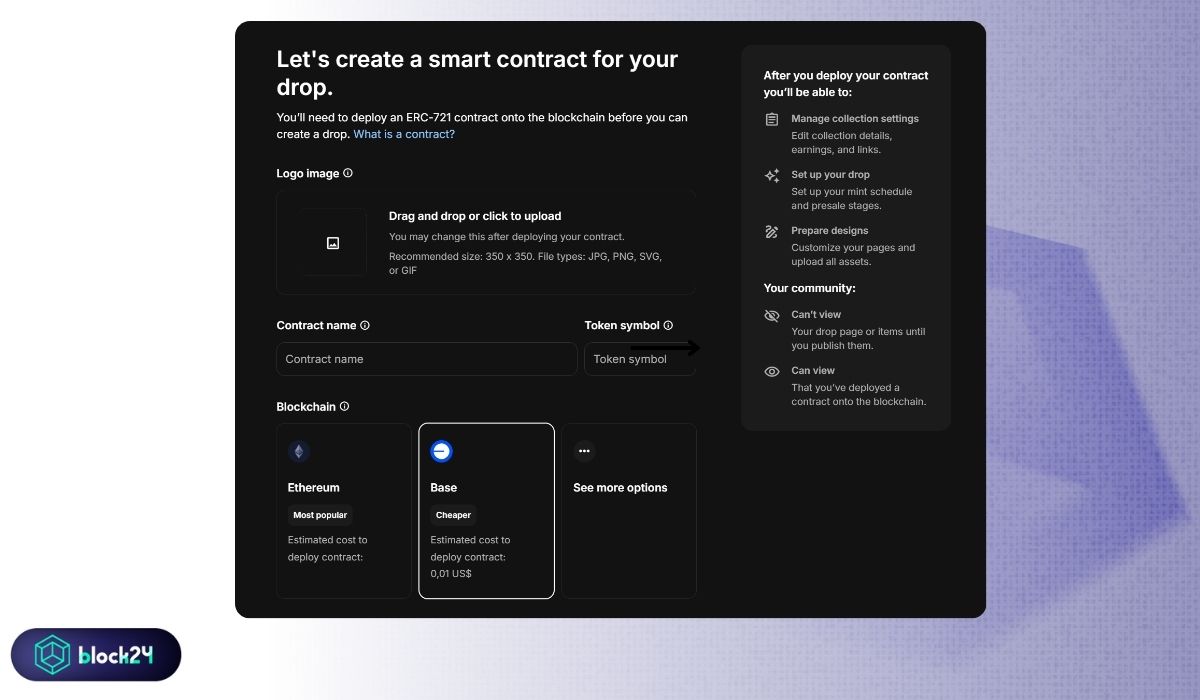Image resolution: width=1200 pixels, height=700 pixels.
Task: Click the Base blue circle logo
Action: 441,451
